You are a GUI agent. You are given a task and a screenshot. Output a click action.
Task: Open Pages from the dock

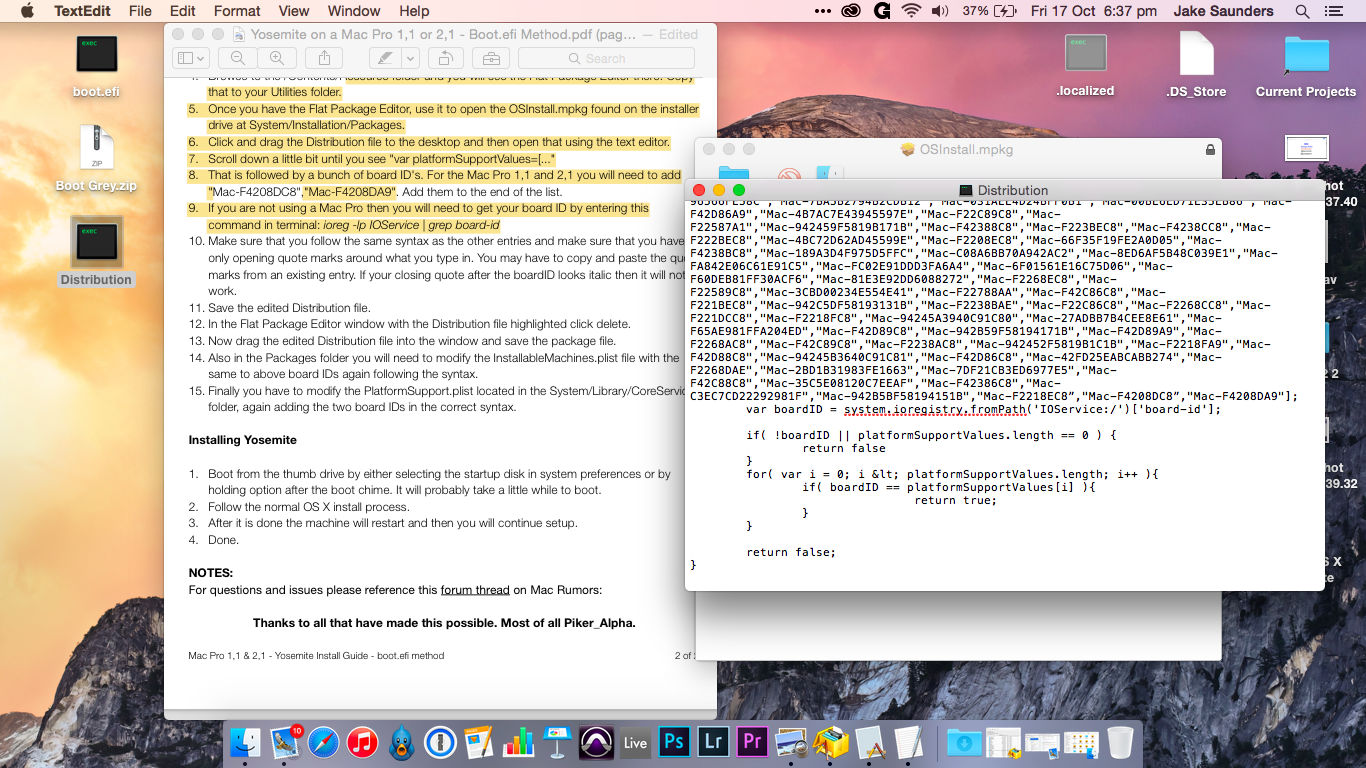point(479,742)
